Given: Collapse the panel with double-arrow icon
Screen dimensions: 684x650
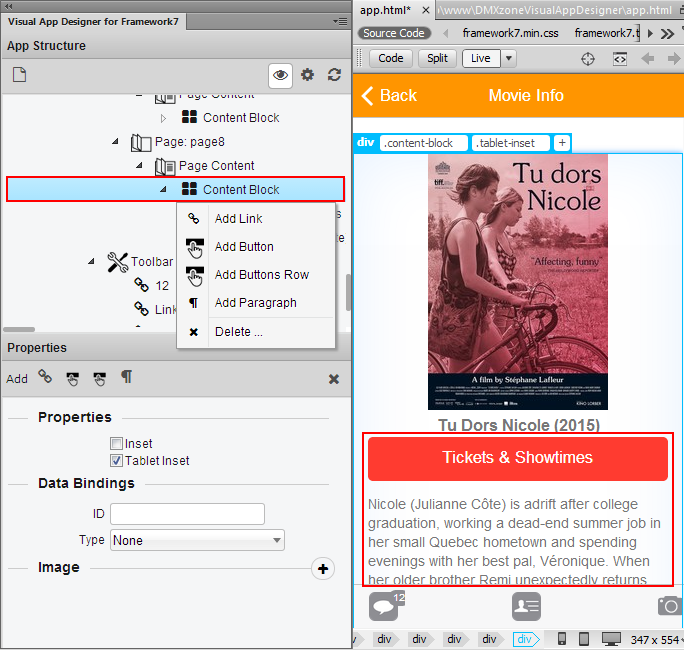Looking at the screenshot, I should click(x=8, y=6).
